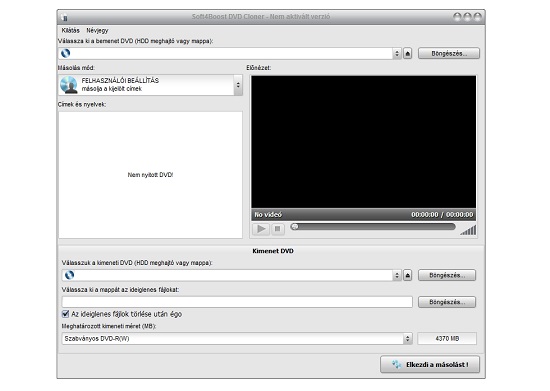Click Elkezdi a másolást button
The height and width of the screenshot is (391, 550).
click(x=430, y=365)
